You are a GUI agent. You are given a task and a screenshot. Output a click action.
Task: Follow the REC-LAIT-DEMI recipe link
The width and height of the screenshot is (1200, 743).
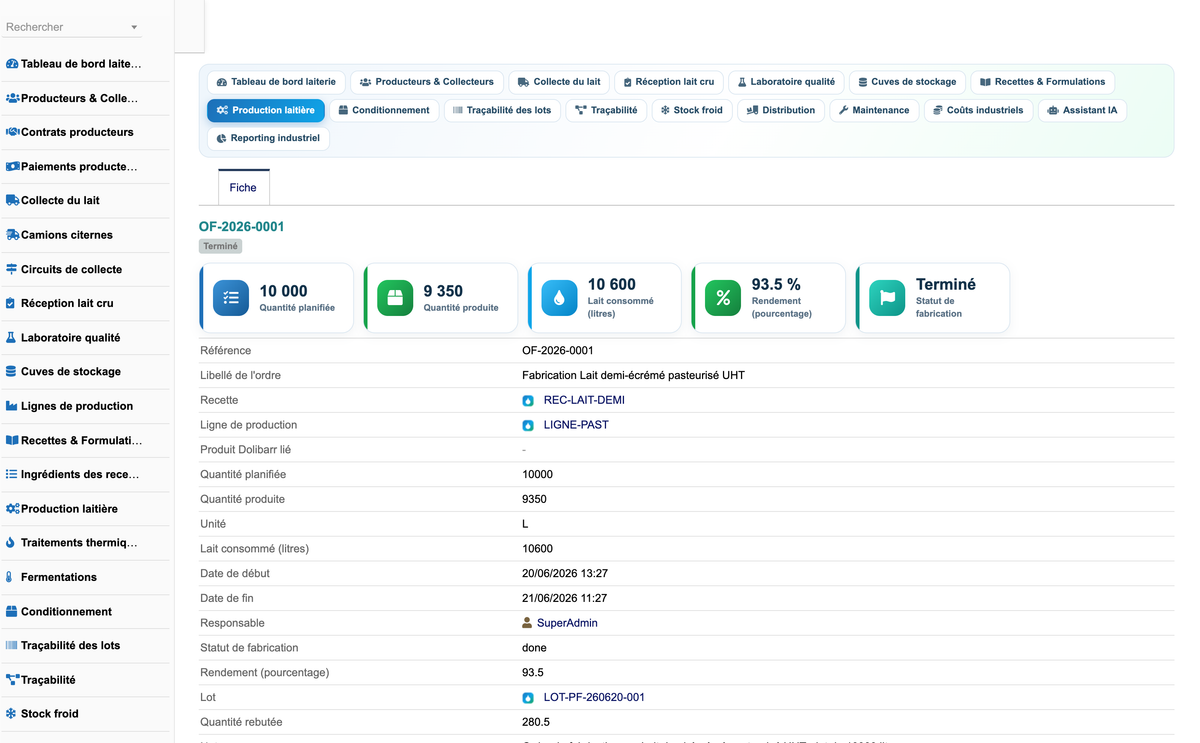click(584, 400)
